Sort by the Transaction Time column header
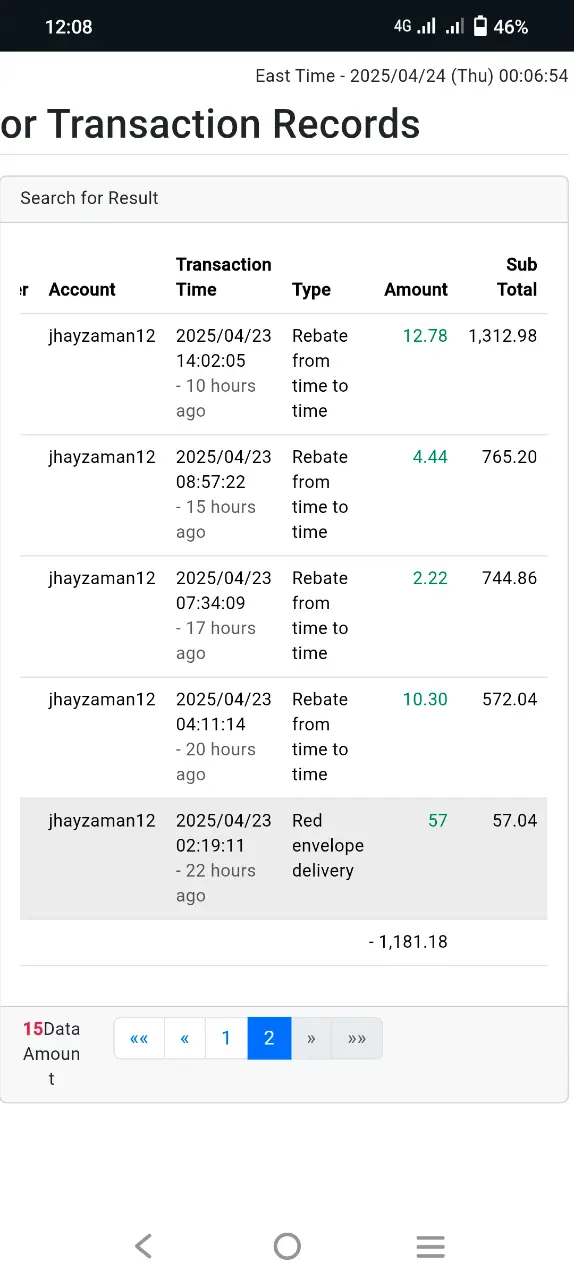This screenshot has height=1280, width=574. (224, 277)
